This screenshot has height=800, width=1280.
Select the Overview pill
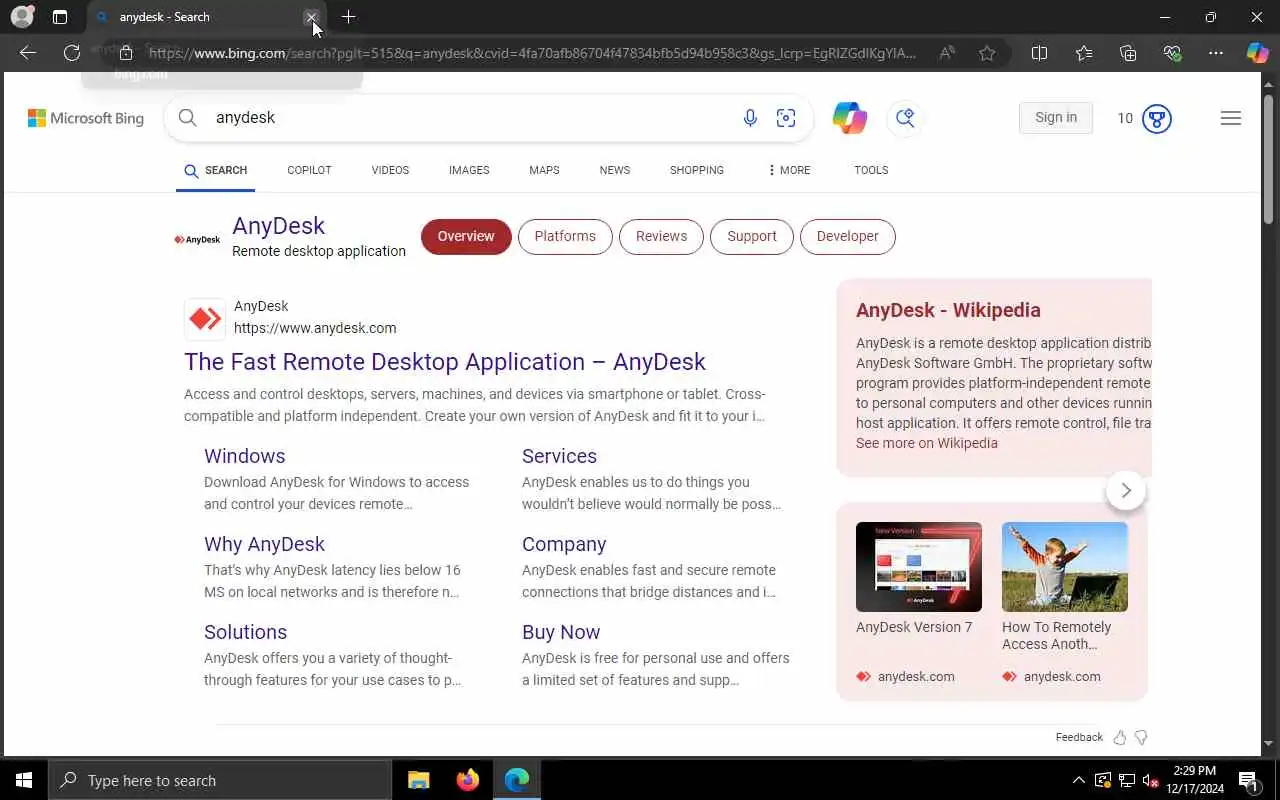466,237
